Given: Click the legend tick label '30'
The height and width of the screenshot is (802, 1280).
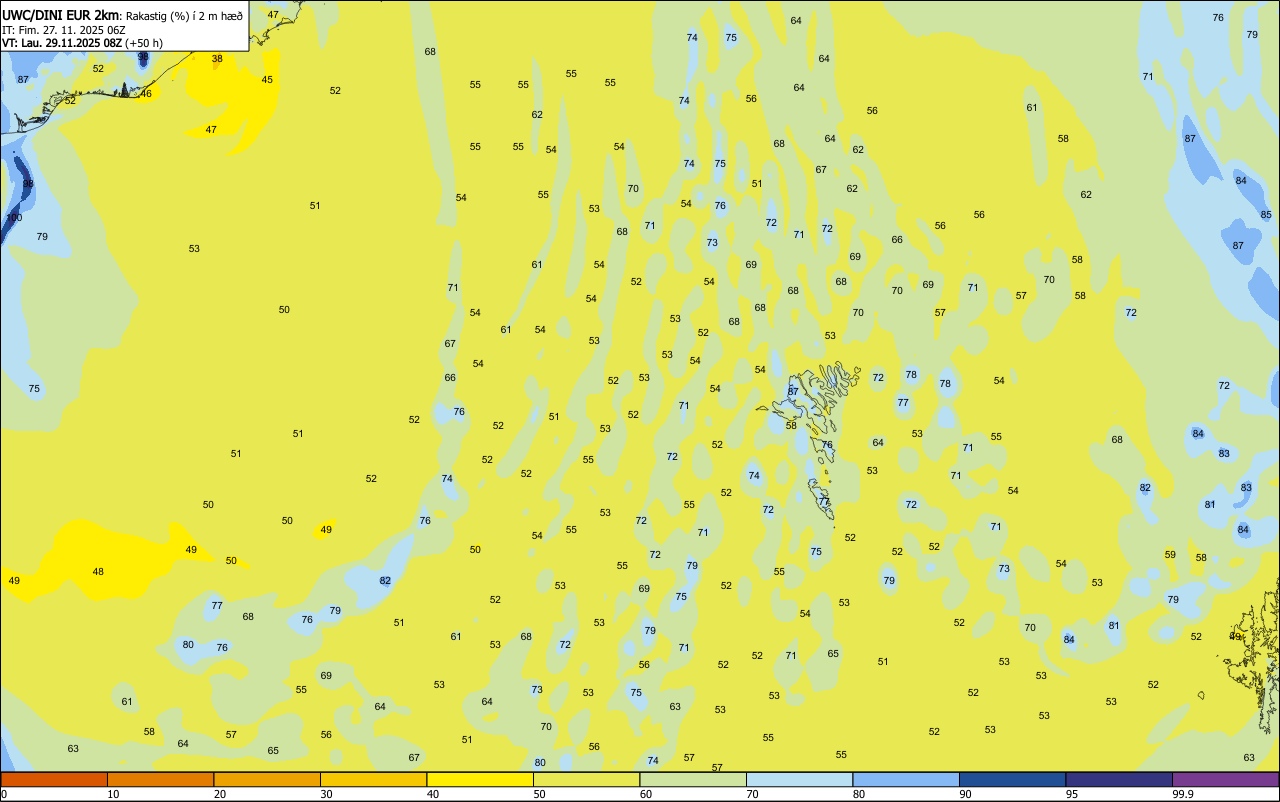Looking at the screenshot, I should click(326, 794).
